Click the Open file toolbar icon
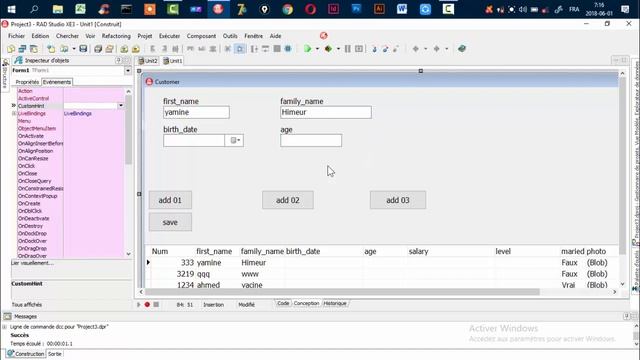Screen dimensions: 640x360 64,49
